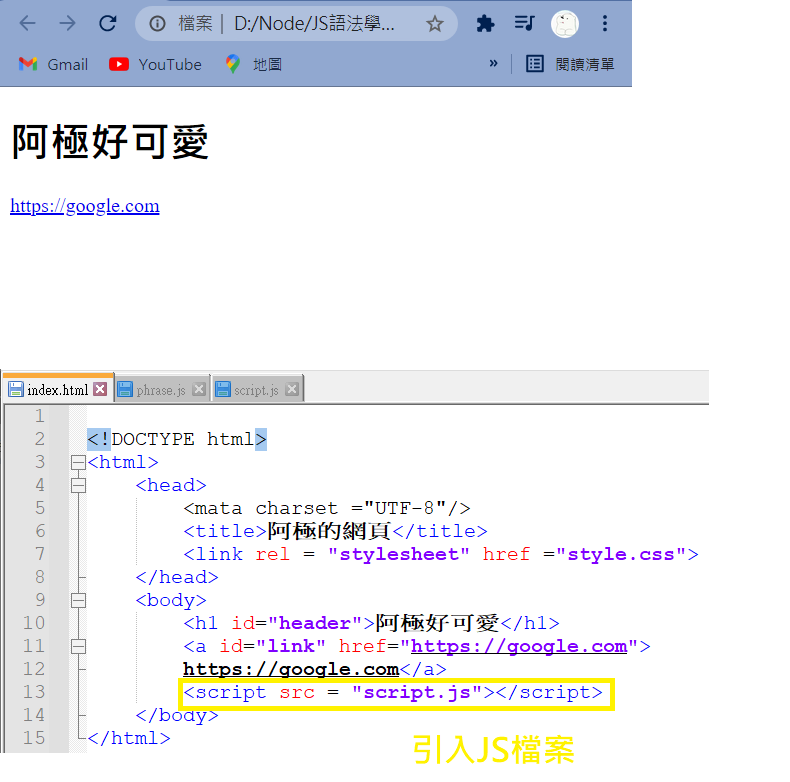This screenshot has height=782, width=790.
Task: Switch to script.js tab
Action: [256, 389]
